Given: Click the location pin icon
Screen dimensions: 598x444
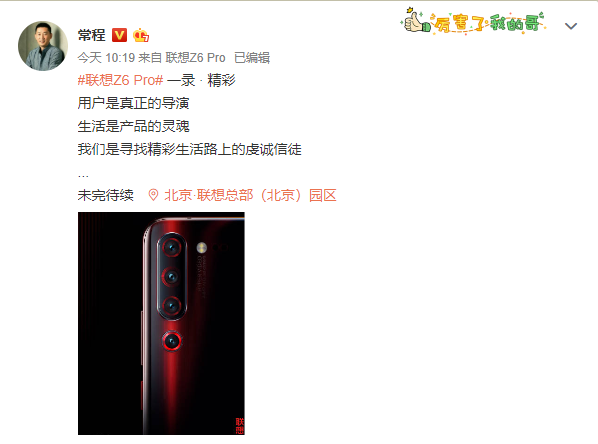Looking at the screenshot, I should pos(153,195).
